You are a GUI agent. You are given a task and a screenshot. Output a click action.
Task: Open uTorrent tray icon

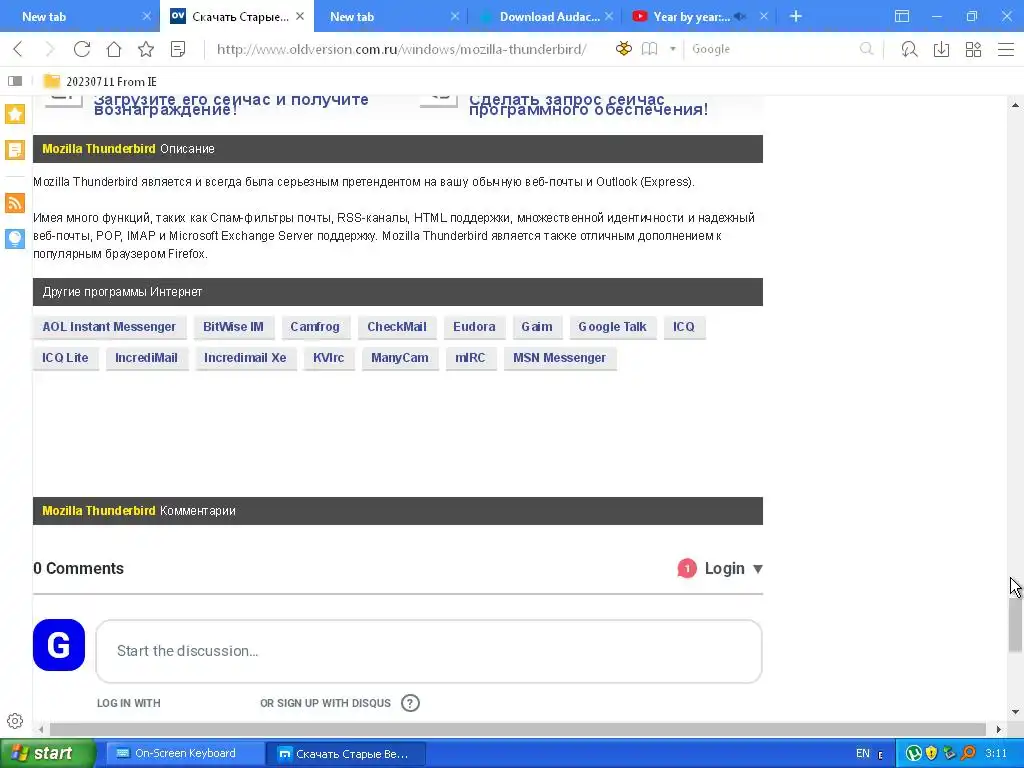(x=914, y=753)
